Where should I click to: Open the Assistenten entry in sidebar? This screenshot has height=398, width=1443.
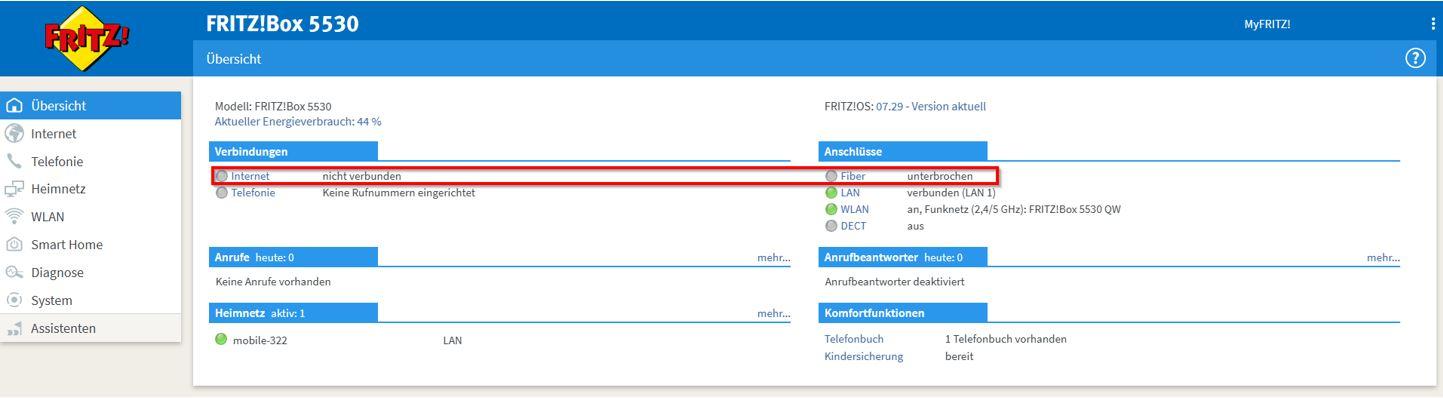coord(91,328)
